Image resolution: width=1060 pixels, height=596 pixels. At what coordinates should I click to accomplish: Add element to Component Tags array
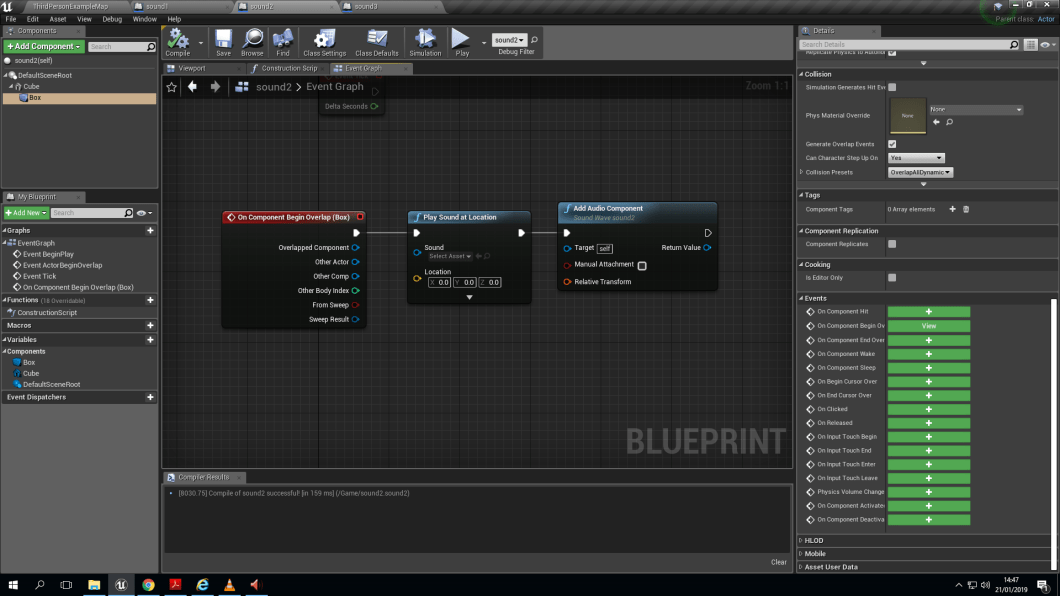pos(953,209)
